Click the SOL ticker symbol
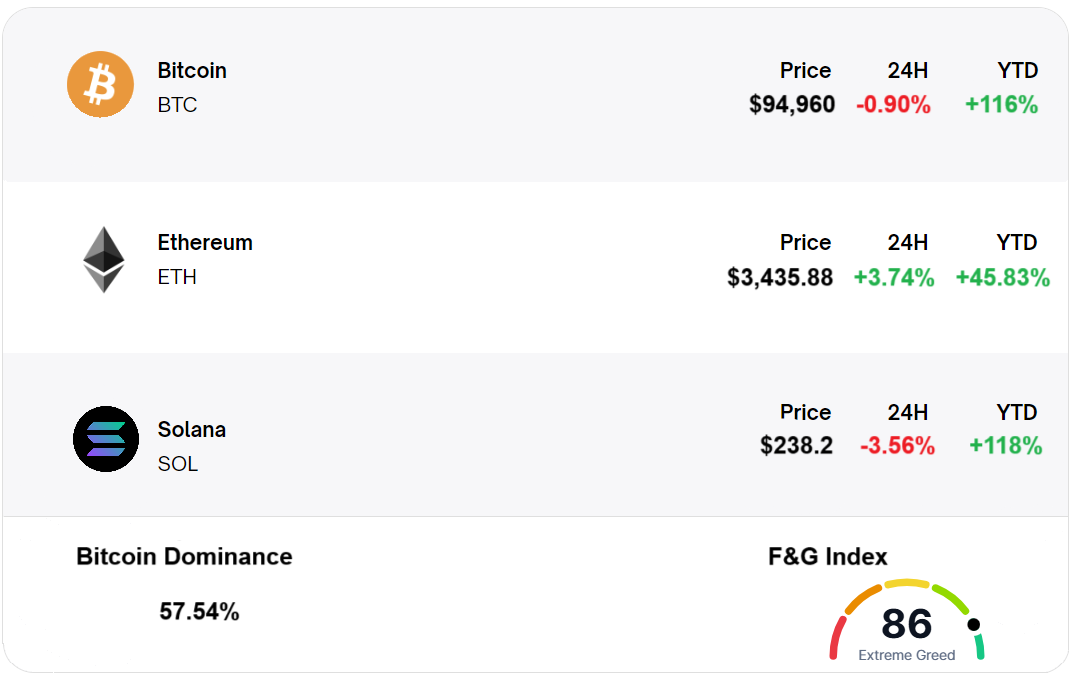Screen dimensions: 1071x677 pyautogui.click(x=178, y=464)
